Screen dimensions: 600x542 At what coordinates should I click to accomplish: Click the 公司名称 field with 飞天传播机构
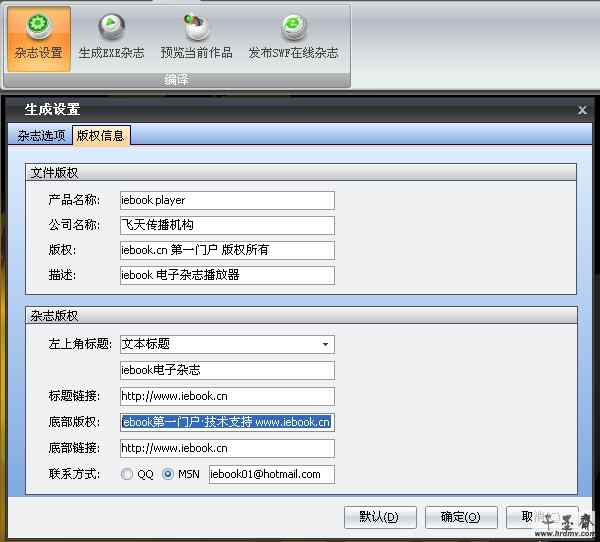click(x=227, y=225)
